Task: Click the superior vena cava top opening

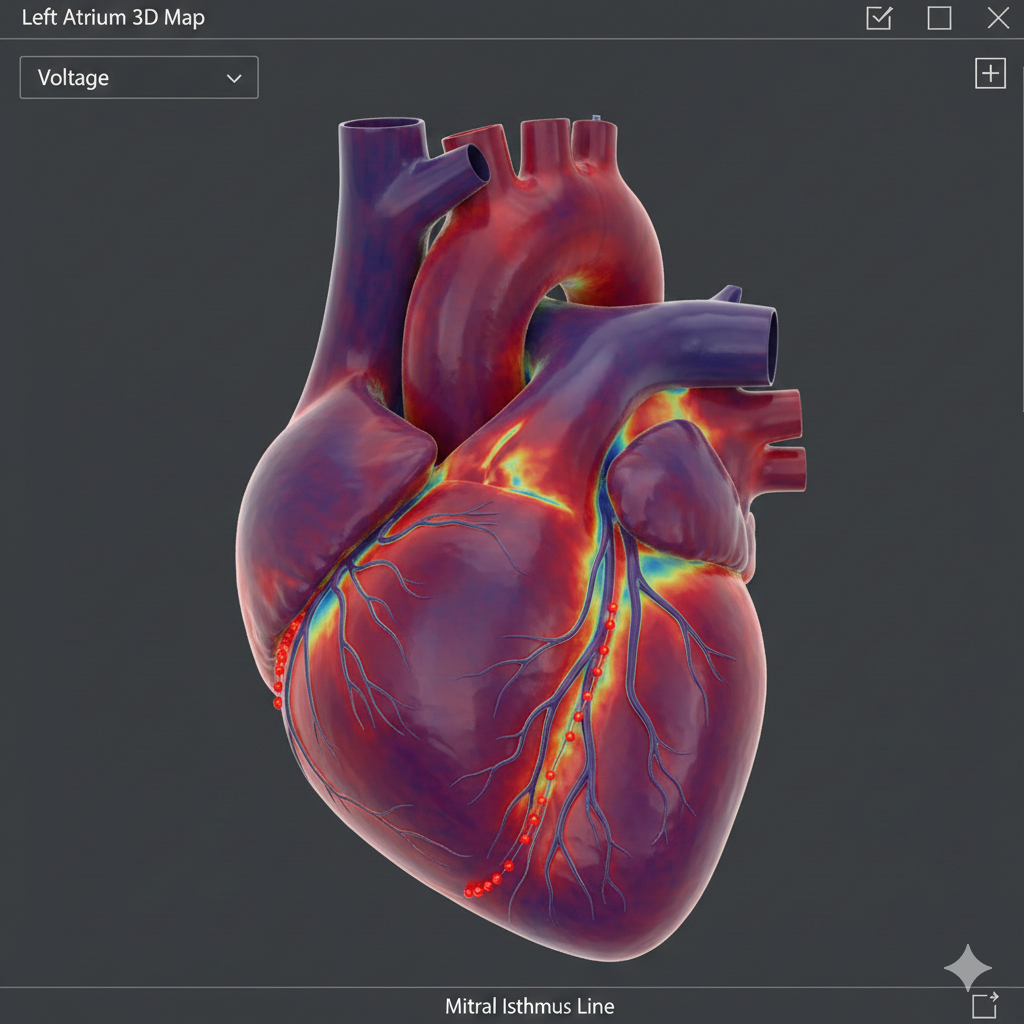Action: click(381, 124)
